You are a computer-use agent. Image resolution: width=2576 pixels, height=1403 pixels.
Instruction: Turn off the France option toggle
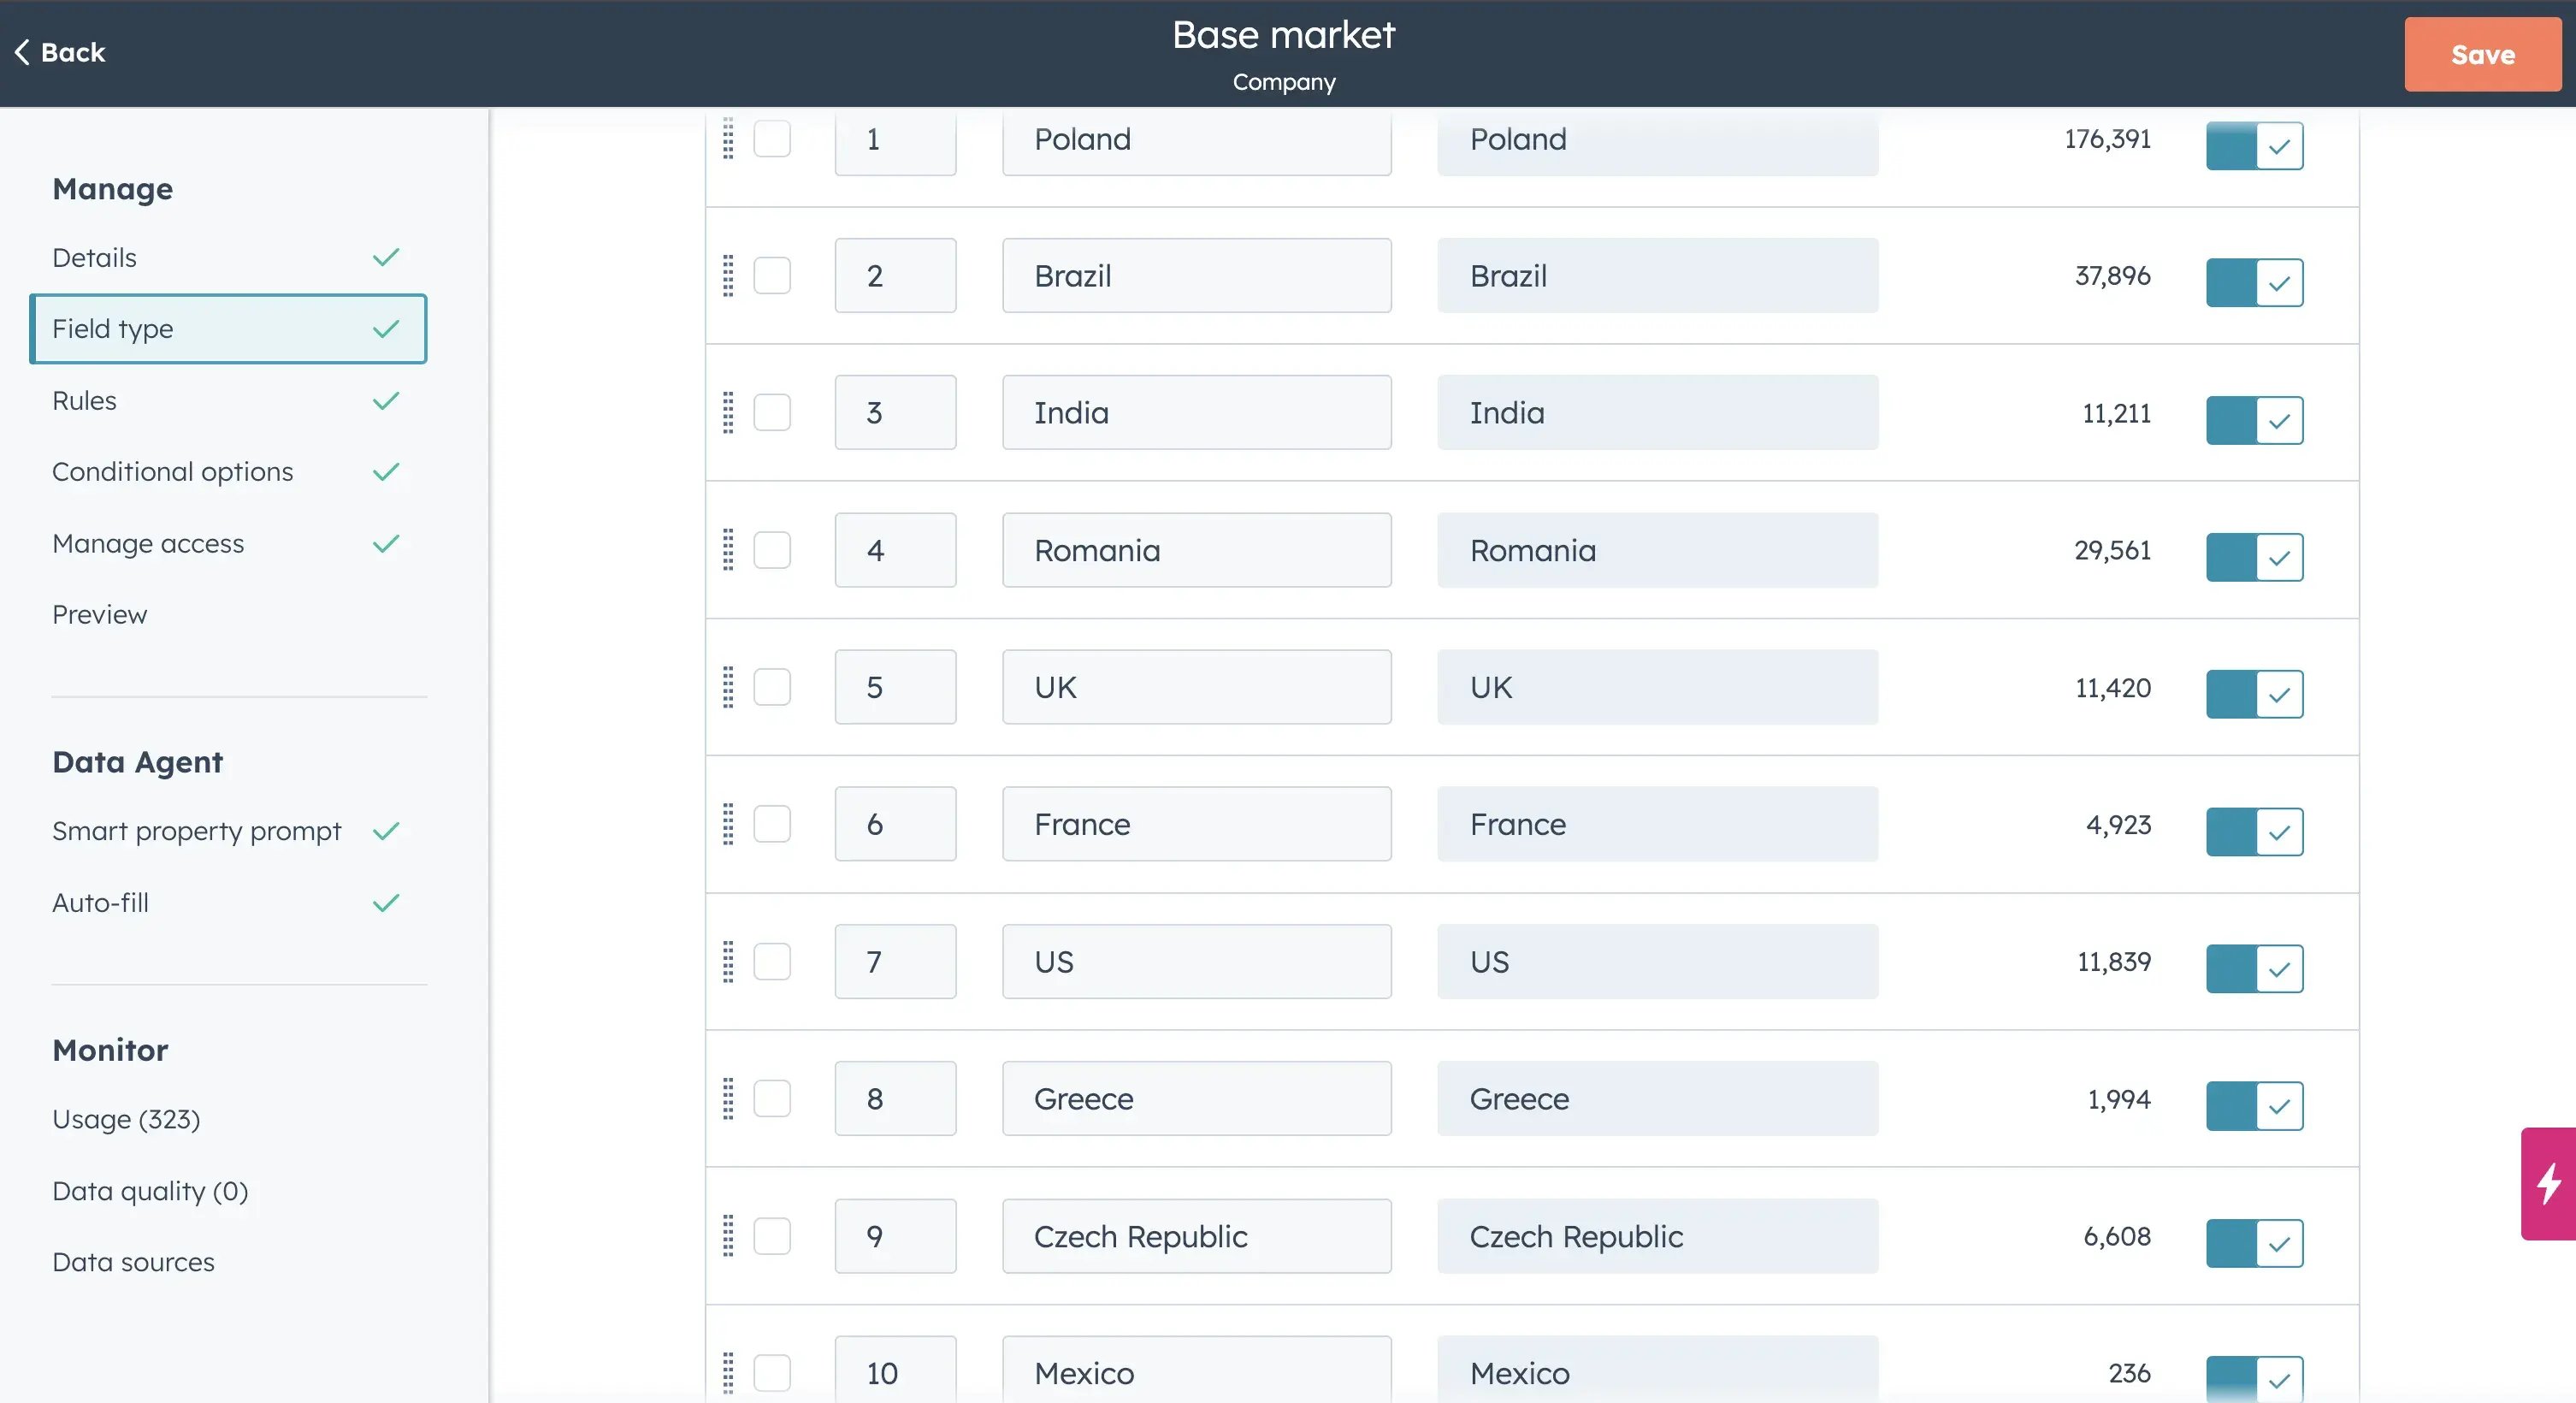coord(2254,831)
